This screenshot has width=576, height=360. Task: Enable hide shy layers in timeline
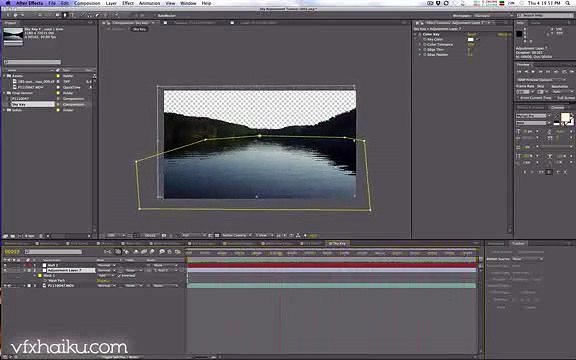pos(136,252)
